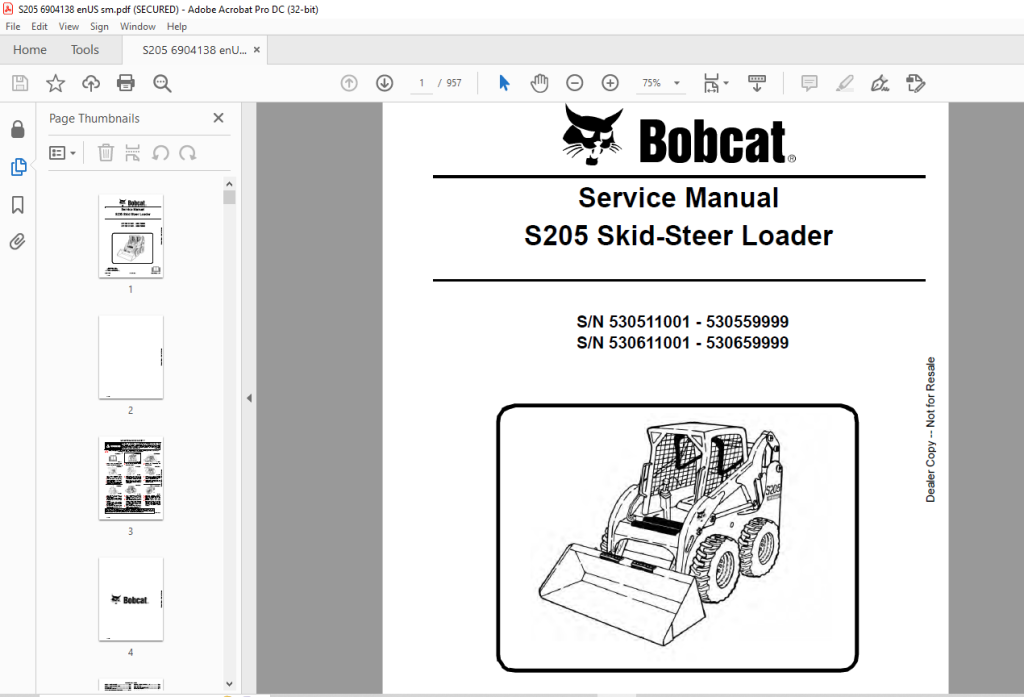This screenshot has height=697, width=1024.
Task: Open the Sign menu
Action: tap(99, 27)
